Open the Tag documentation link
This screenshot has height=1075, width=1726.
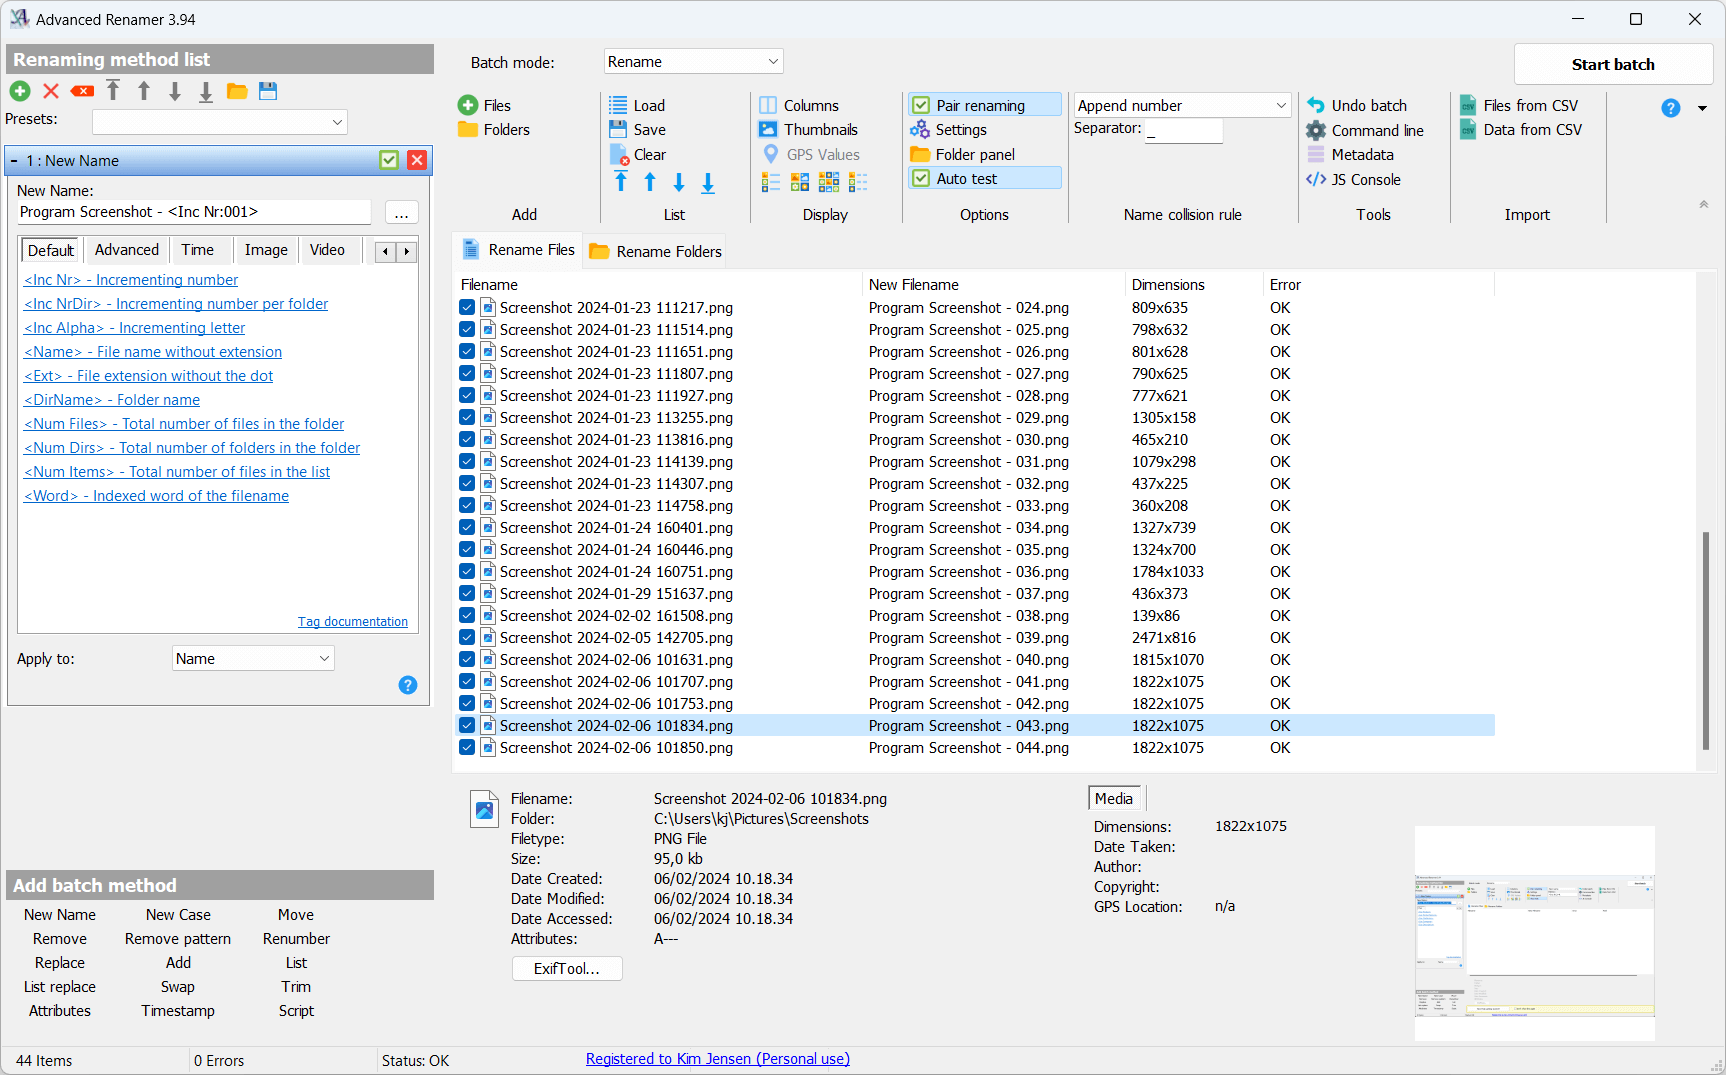point(352,621)
